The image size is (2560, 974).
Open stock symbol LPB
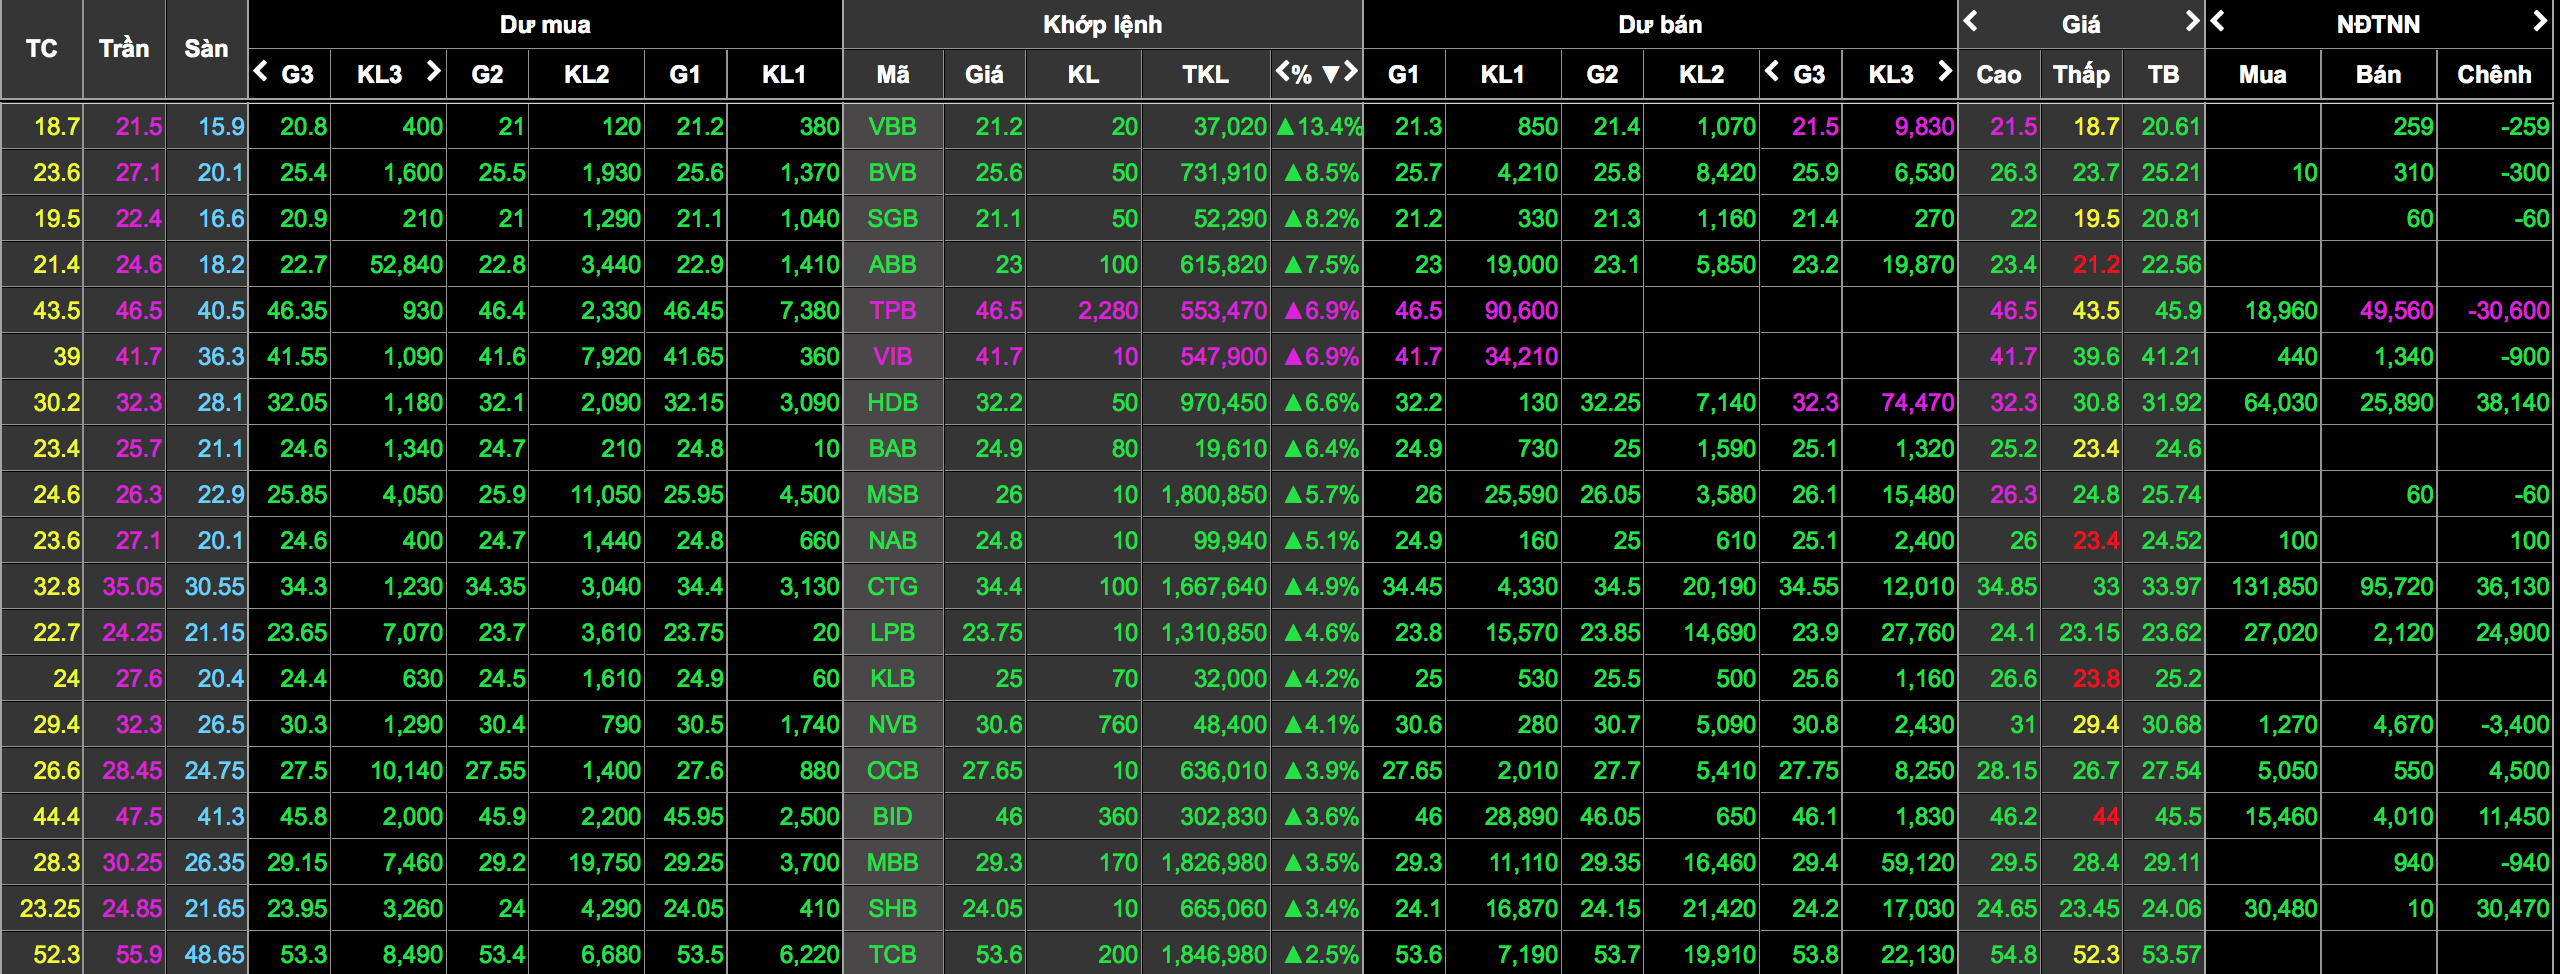pos(892,632)
